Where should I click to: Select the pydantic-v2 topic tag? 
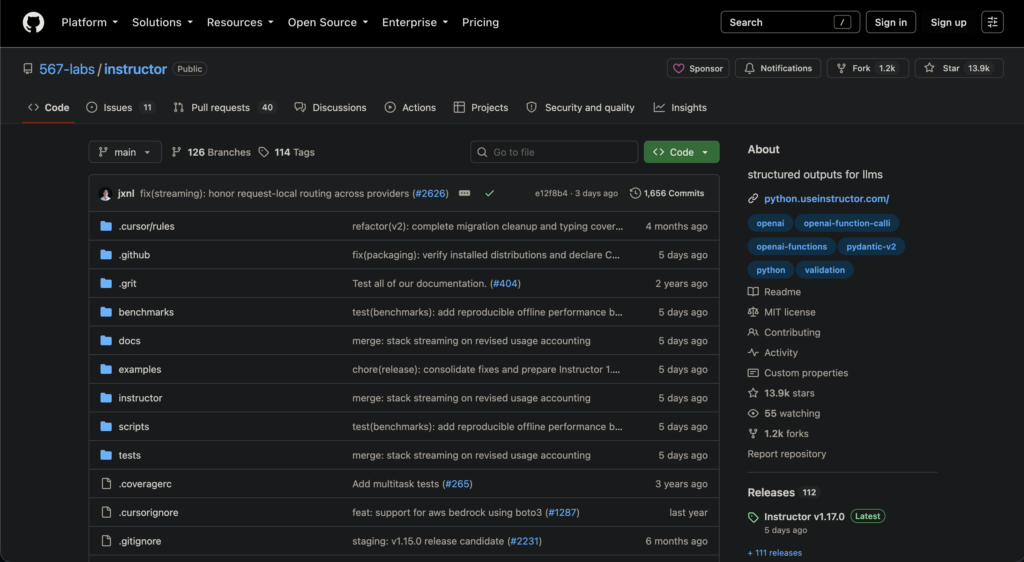871,247
